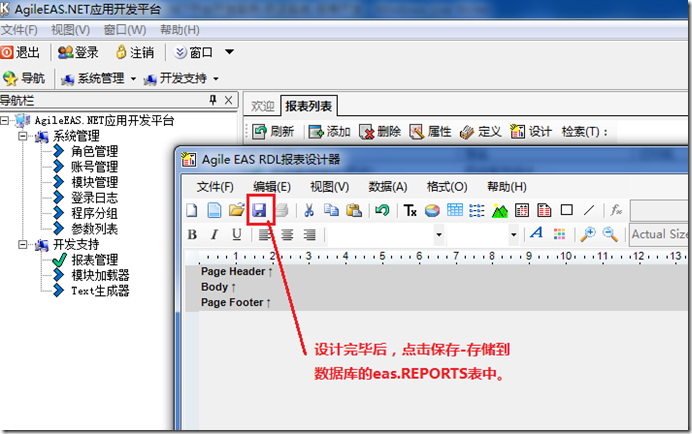Select 模块加载器 in navigation tree
This screenshot has height=434, width=692.
coord(100,275)
